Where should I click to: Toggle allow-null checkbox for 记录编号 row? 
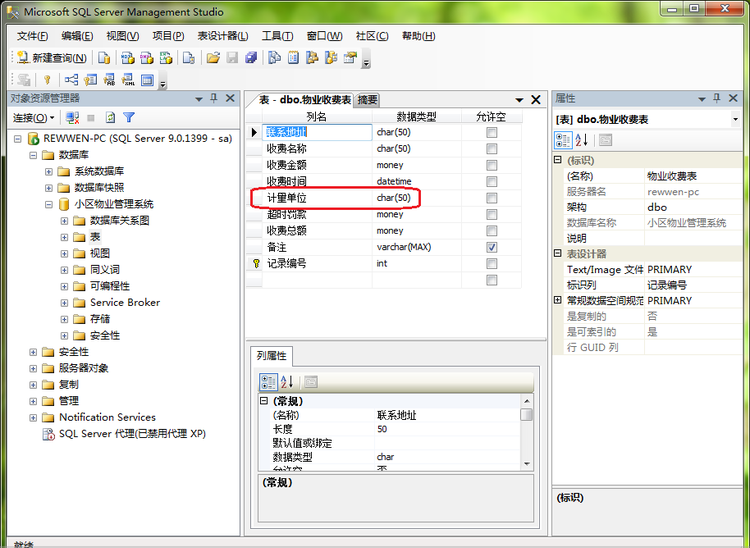[491, 264]
